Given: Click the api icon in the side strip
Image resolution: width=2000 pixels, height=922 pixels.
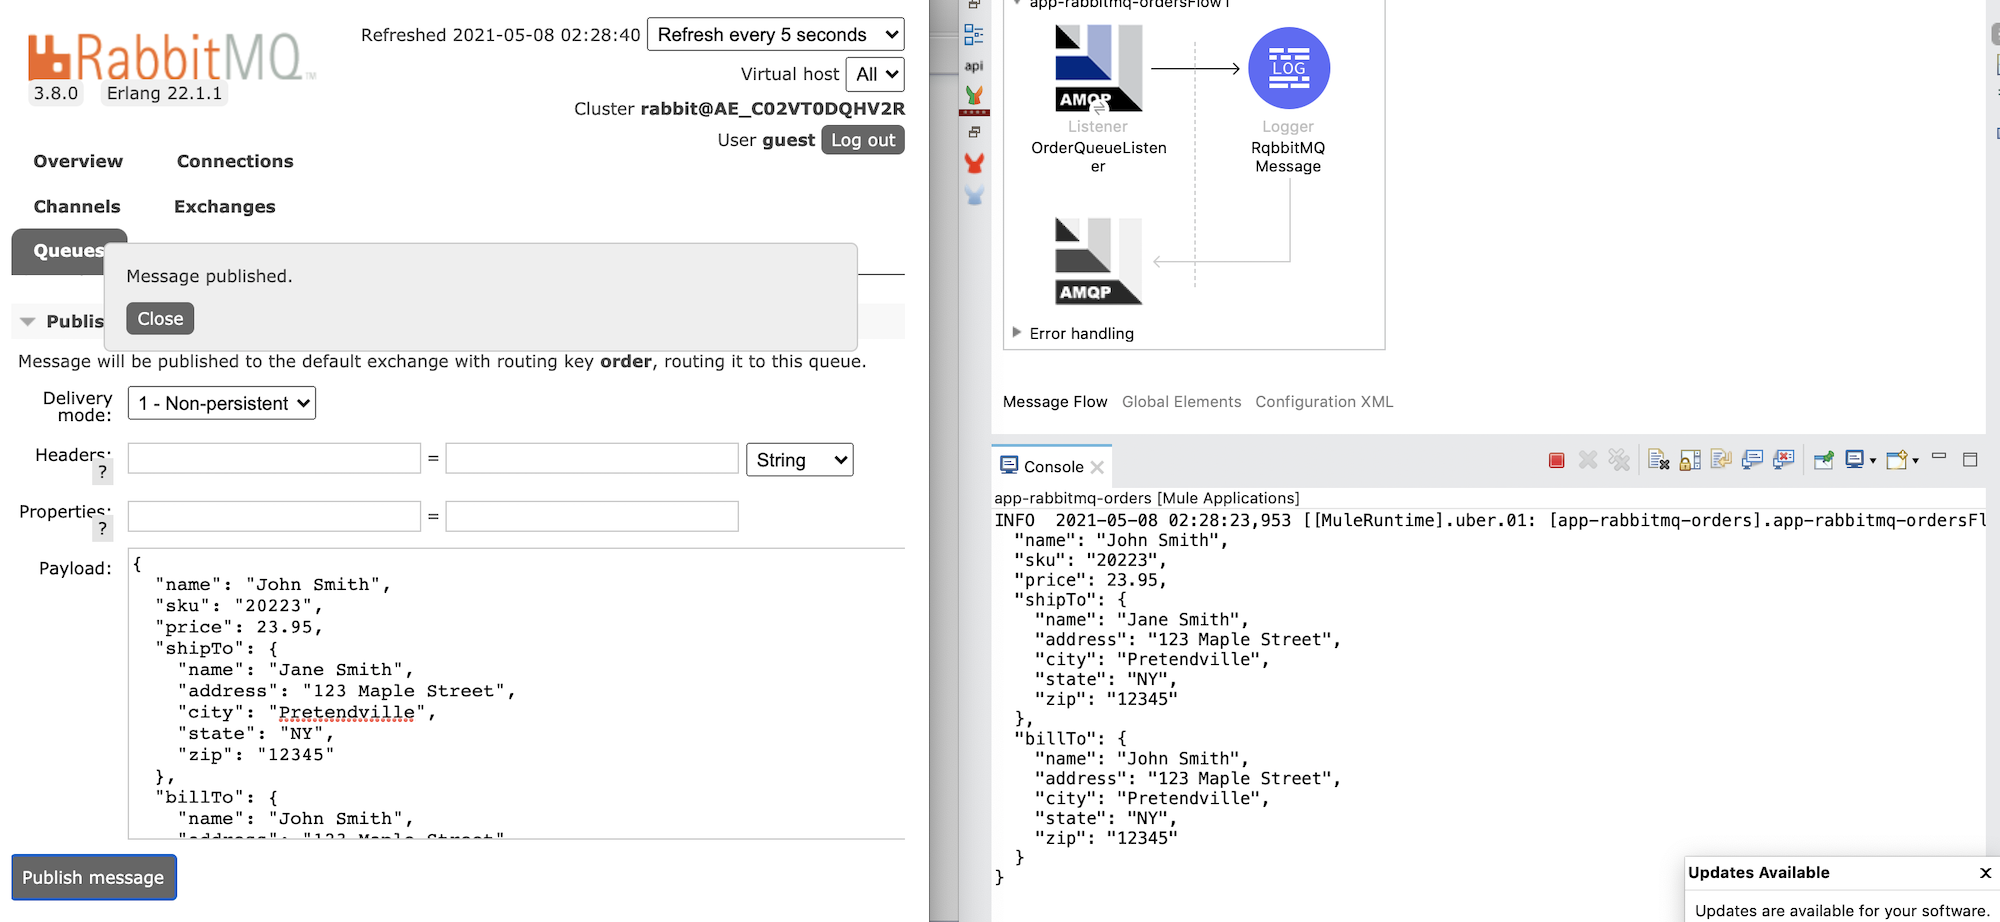Looking at the screenshot, I should point(973,66).
